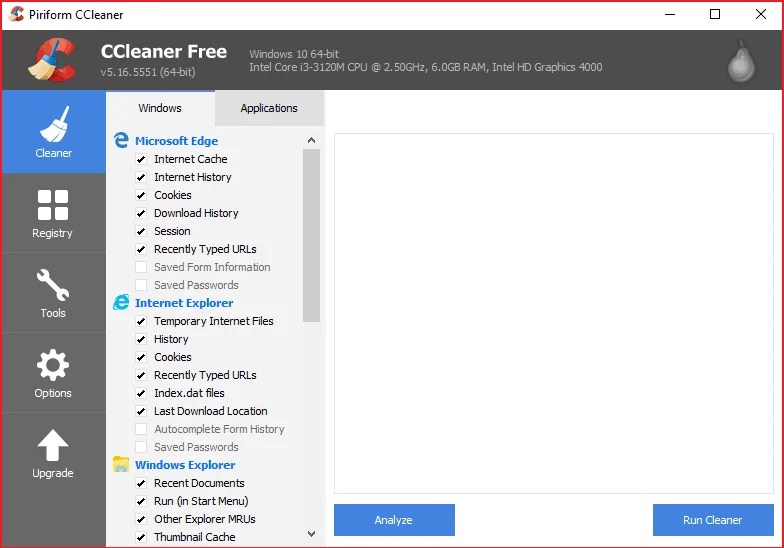Viewport: 784px width, 548px height.
Task: Click the list scroll down arrow
Action: click(x=312, y=534)
